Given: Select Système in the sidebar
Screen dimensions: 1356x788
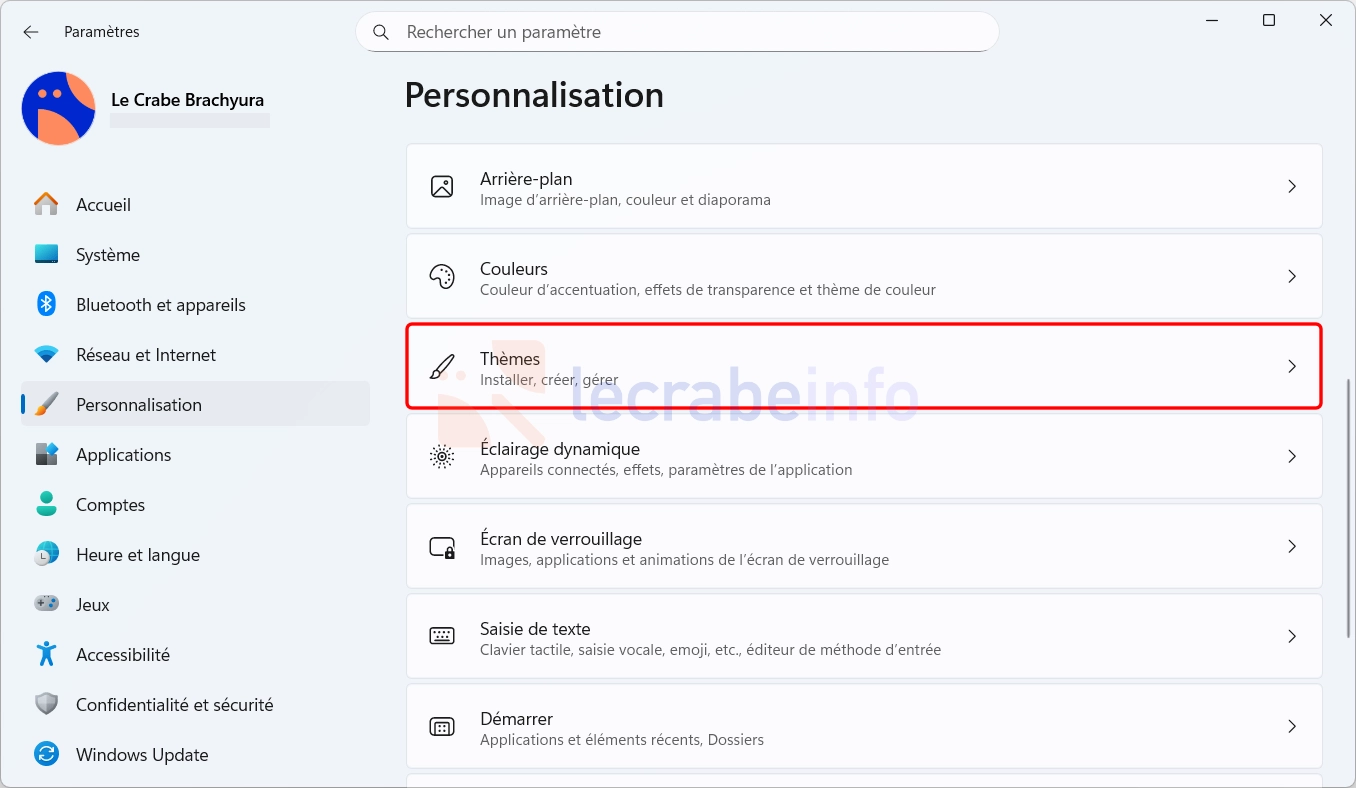Looking at the screenshot, I should pos(195,254).
